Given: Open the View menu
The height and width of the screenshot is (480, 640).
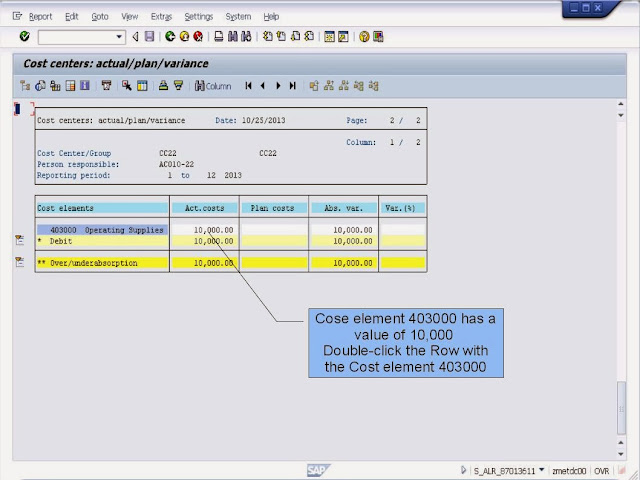Looking at the screenshot, I should (x=129, y=17).
